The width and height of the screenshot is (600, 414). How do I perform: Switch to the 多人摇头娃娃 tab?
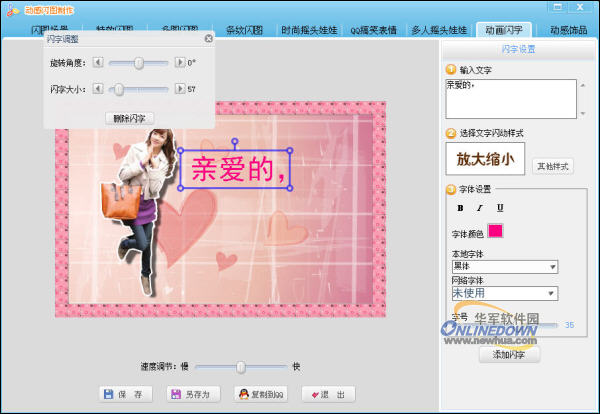tap(440, 30)
